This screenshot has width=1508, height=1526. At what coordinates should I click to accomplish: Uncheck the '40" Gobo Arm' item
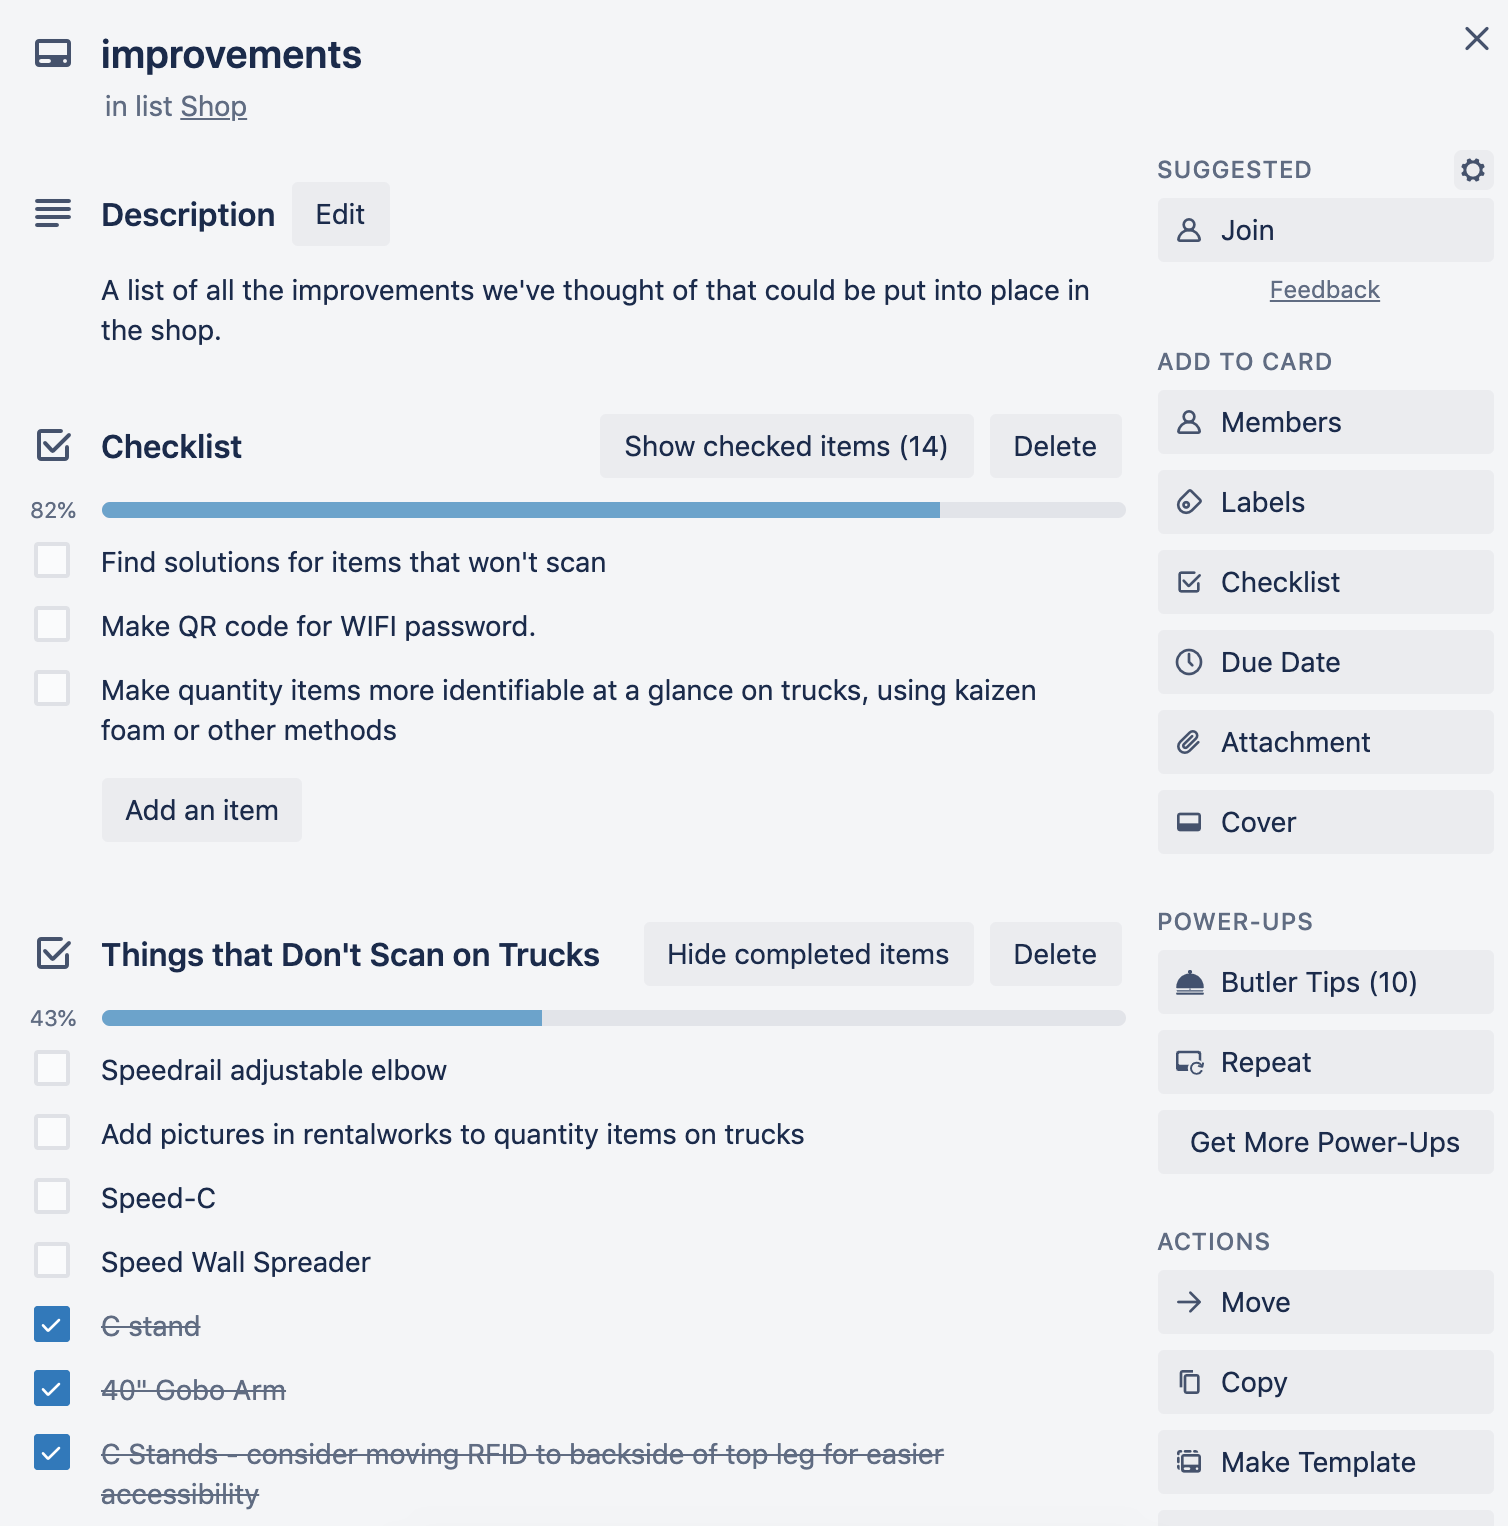click(x=52, y=1389)
